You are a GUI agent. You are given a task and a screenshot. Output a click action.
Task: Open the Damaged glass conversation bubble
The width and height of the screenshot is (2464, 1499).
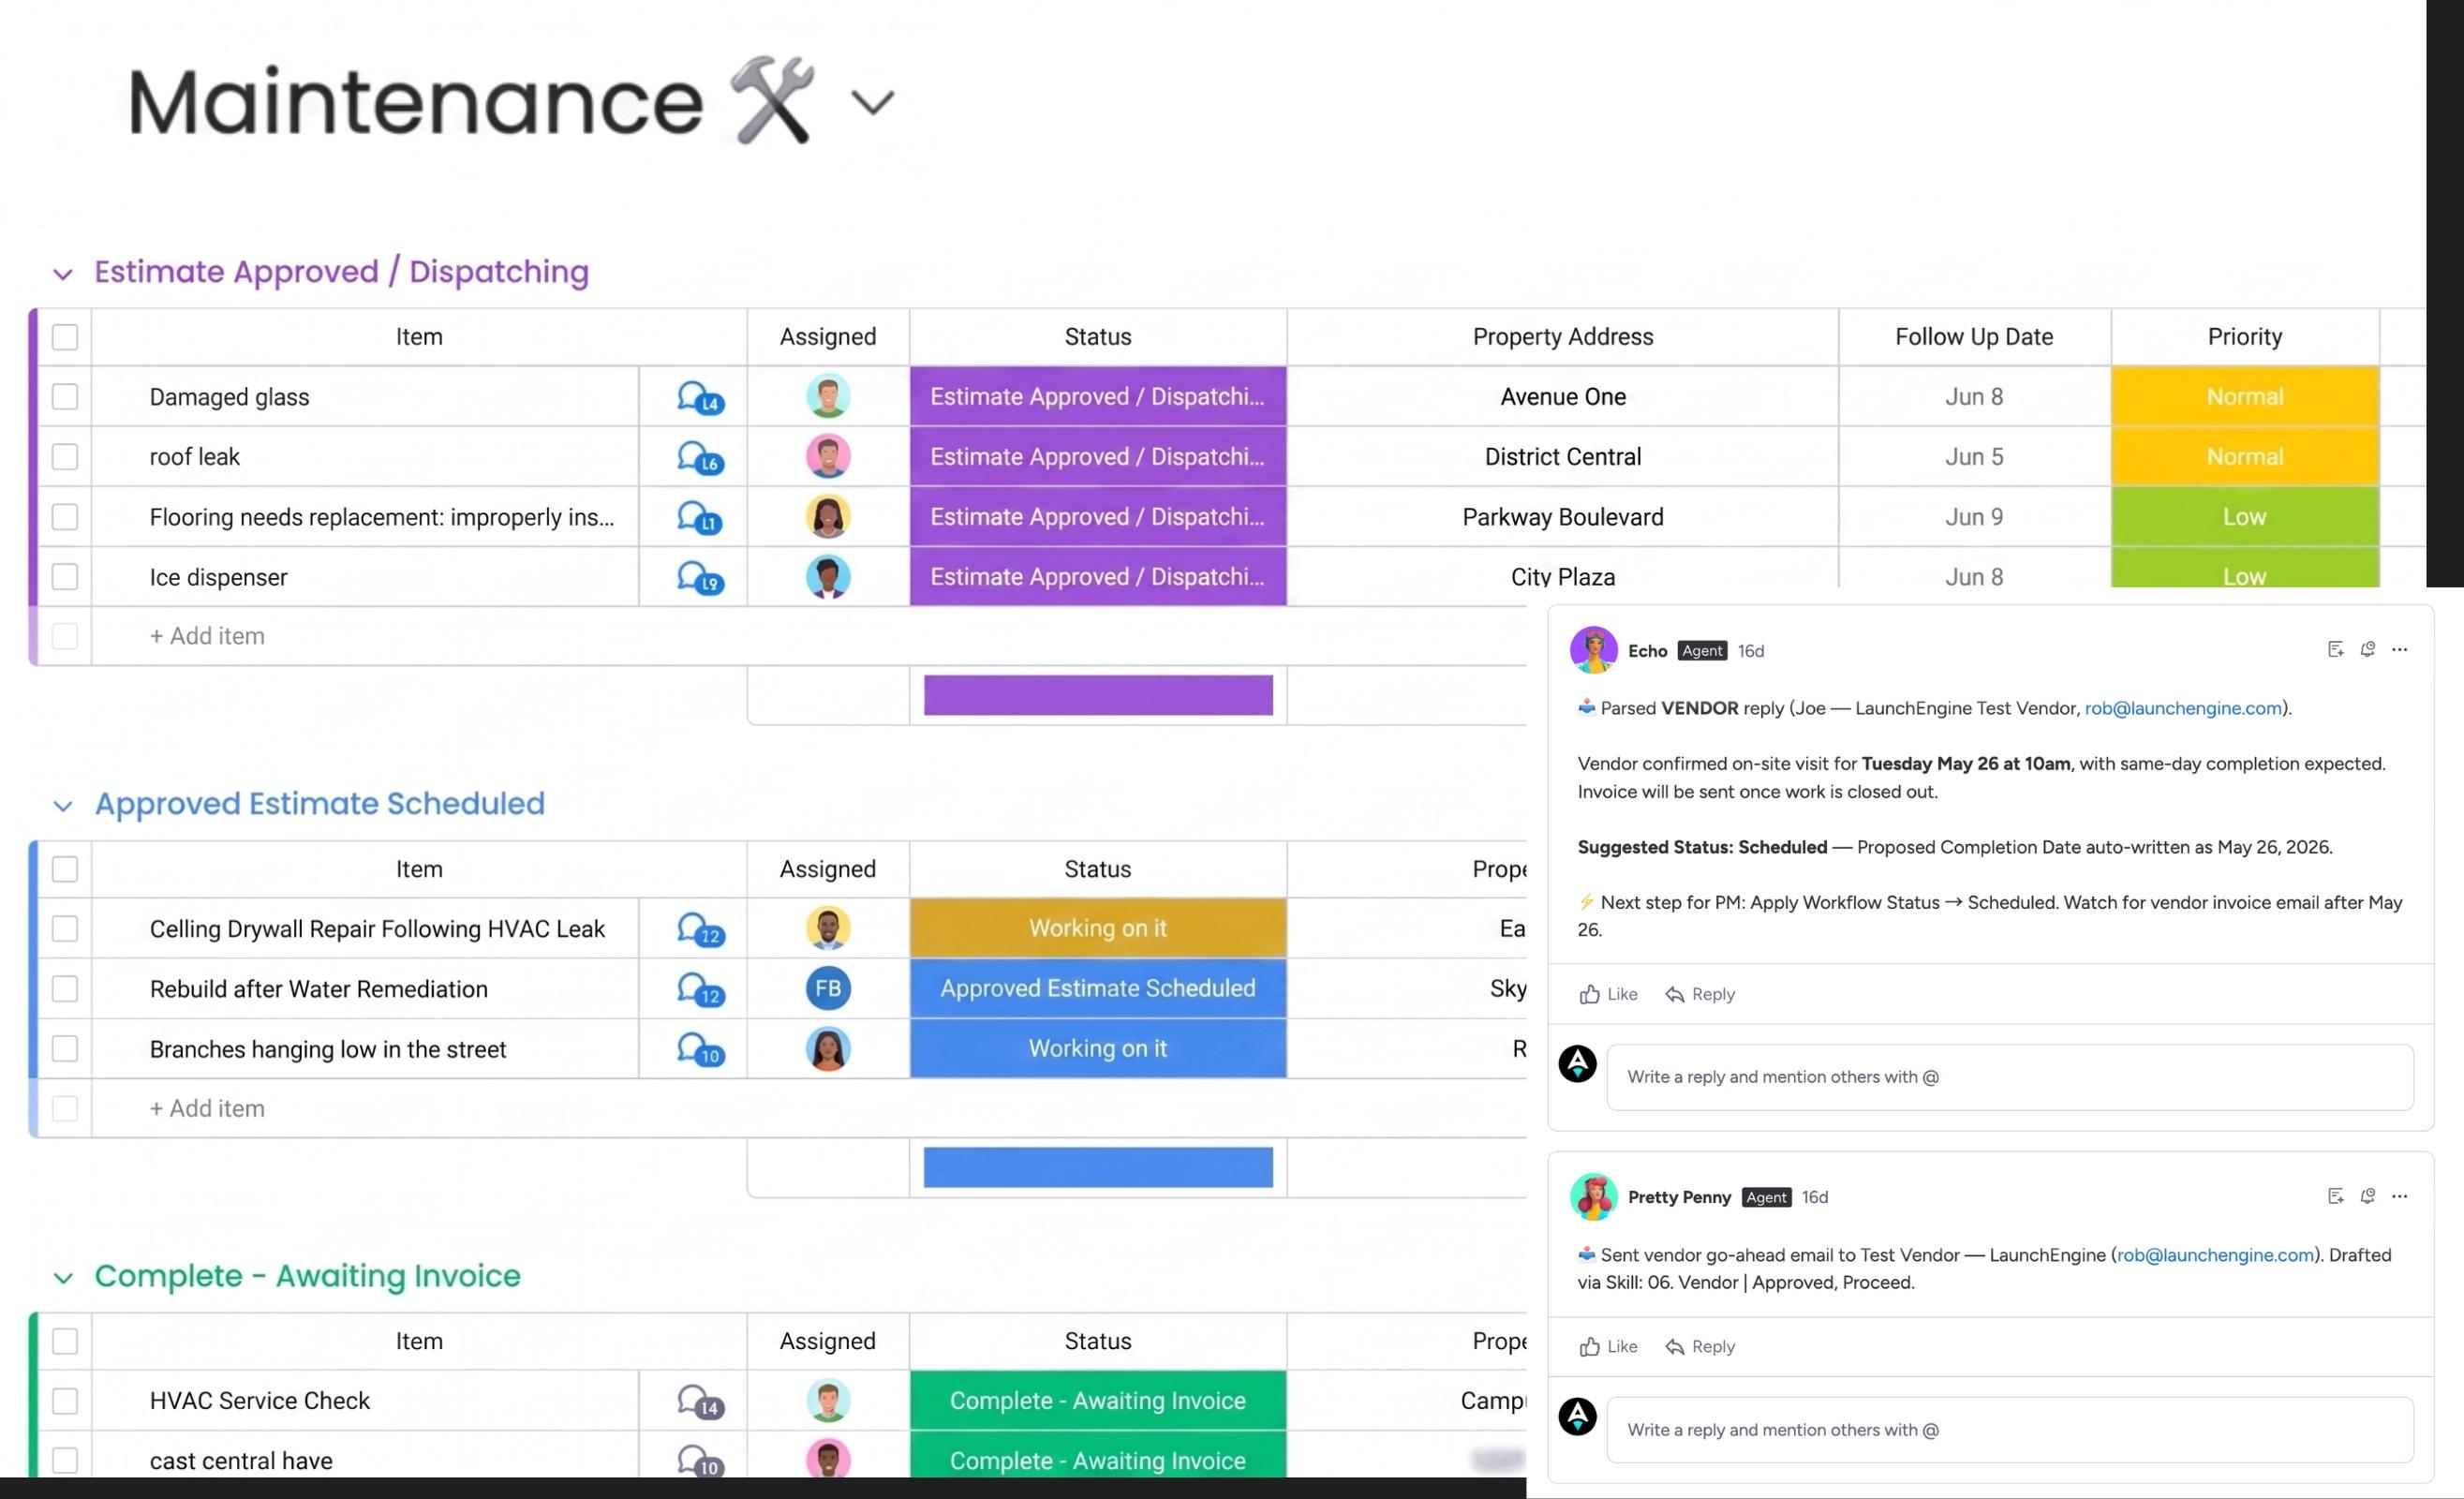click(700, 398)
